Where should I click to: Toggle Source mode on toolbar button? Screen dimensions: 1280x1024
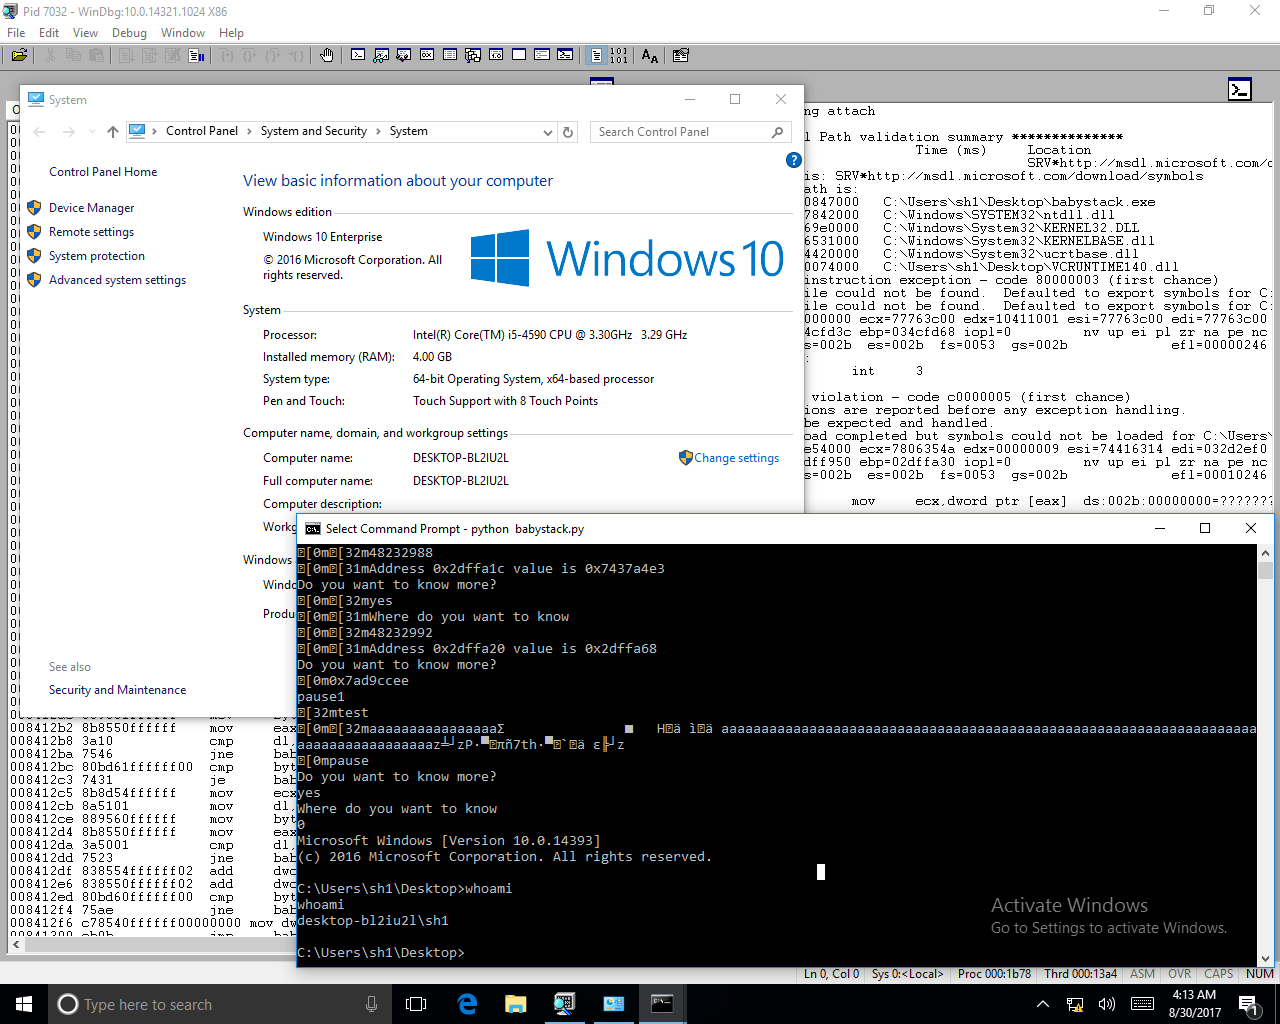coord(596,55)
